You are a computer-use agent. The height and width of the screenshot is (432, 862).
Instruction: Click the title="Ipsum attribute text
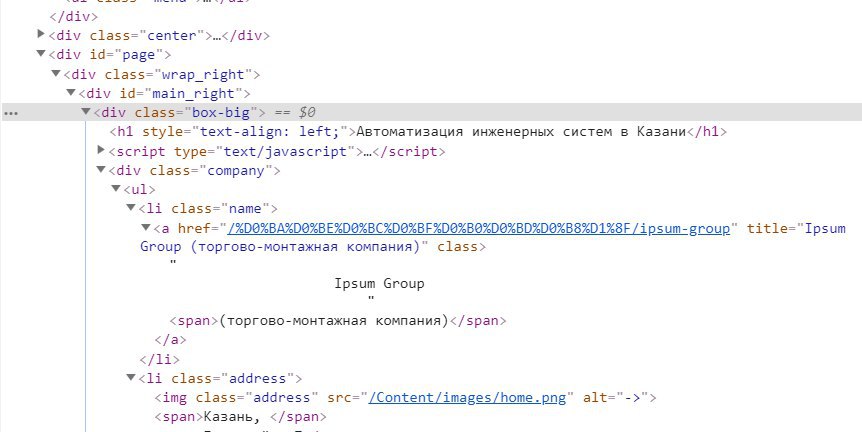(796, 228)
